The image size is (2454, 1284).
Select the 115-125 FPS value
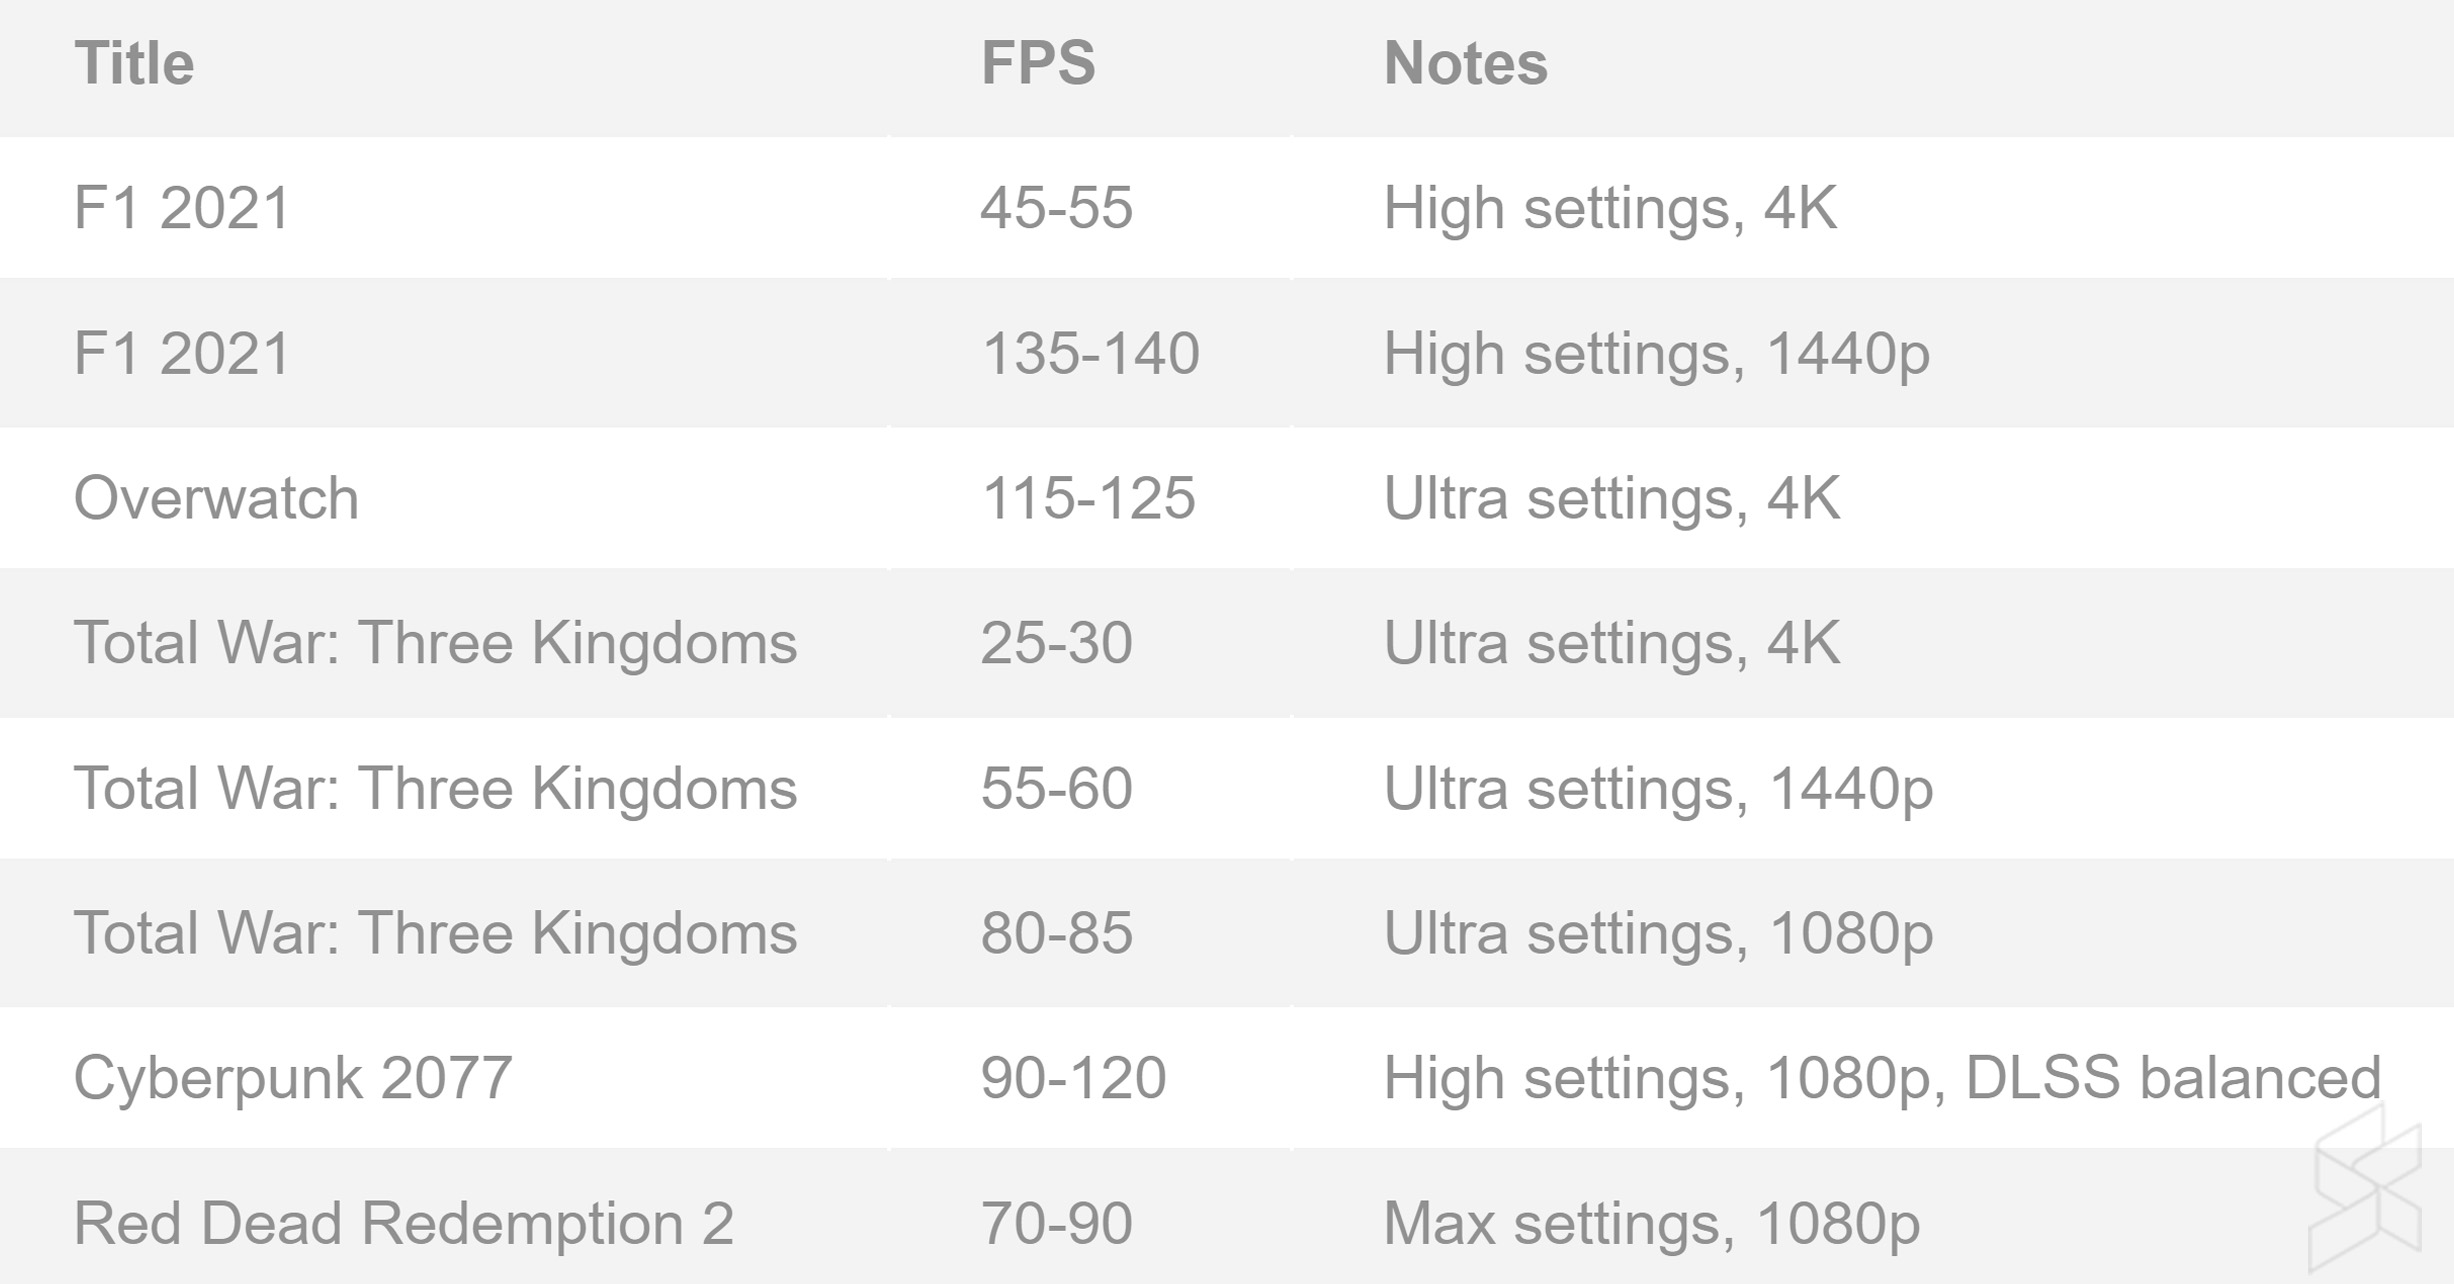tap(1088, 498)
